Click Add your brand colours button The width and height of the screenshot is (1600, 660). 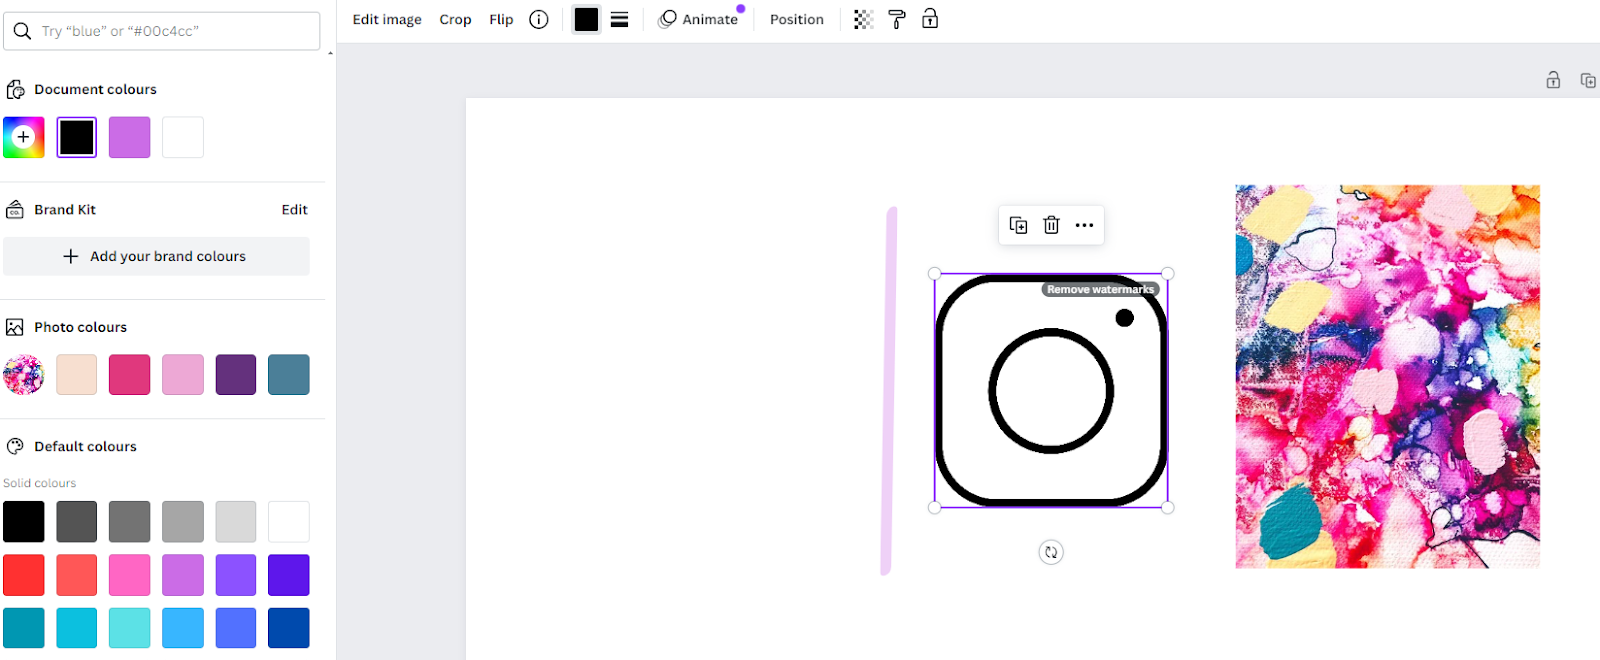point(156,256)
